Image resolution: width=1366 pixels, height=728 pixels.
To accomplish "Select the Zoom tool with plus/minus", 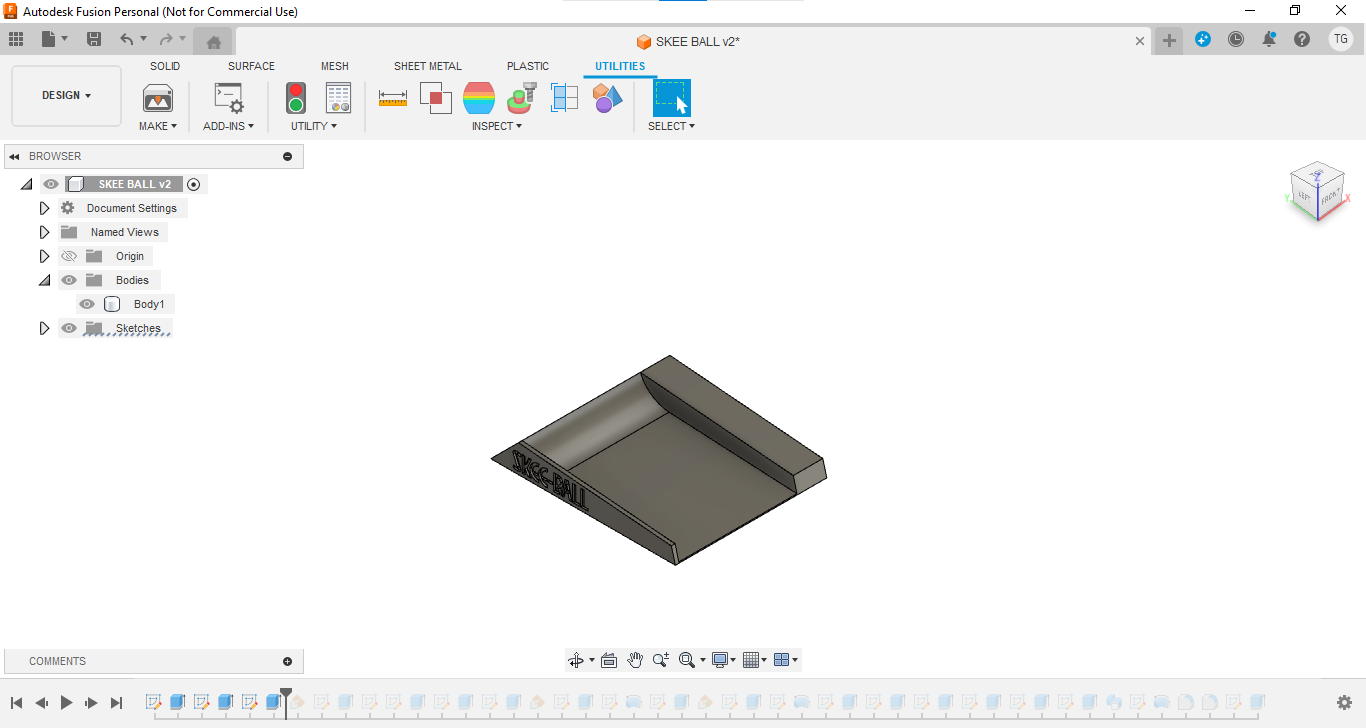I will (x=660, y=660).
